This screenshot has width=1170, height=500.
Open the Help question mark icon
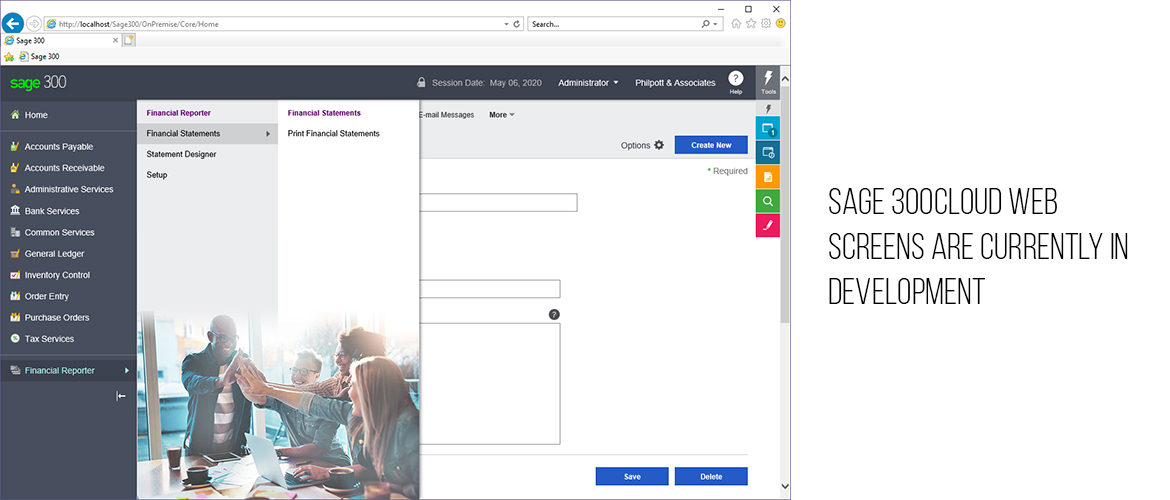pos(736,78)
